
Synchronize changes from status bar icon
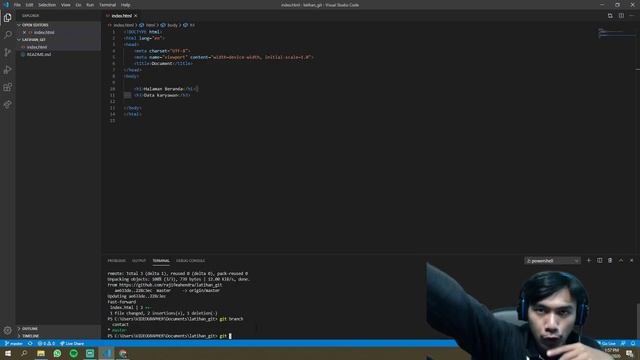point(30,344)
